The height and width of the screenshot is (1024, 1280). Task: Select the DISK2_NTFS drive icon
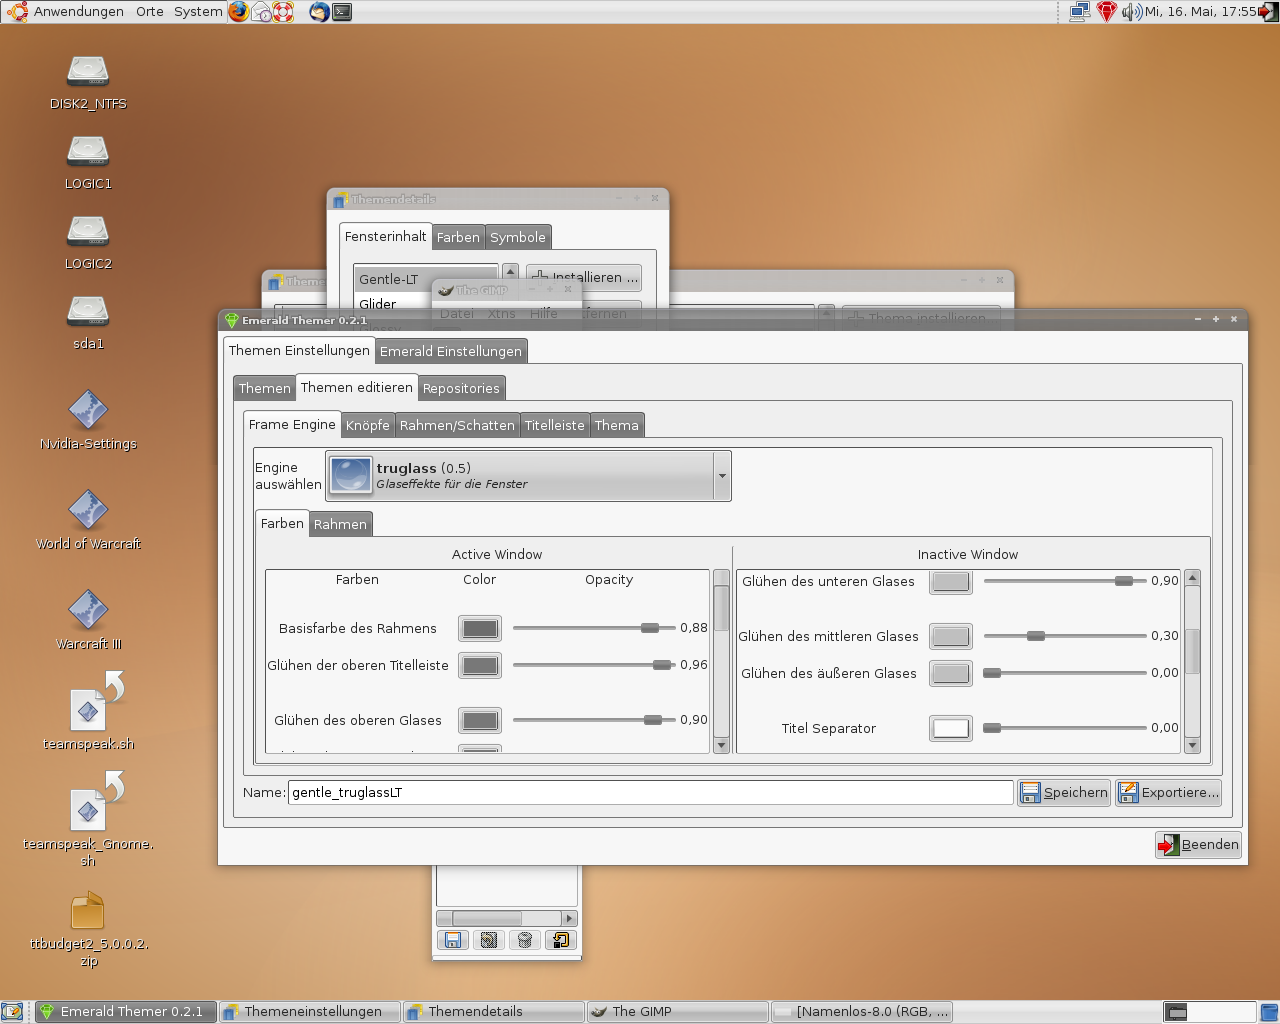point(88,72)
